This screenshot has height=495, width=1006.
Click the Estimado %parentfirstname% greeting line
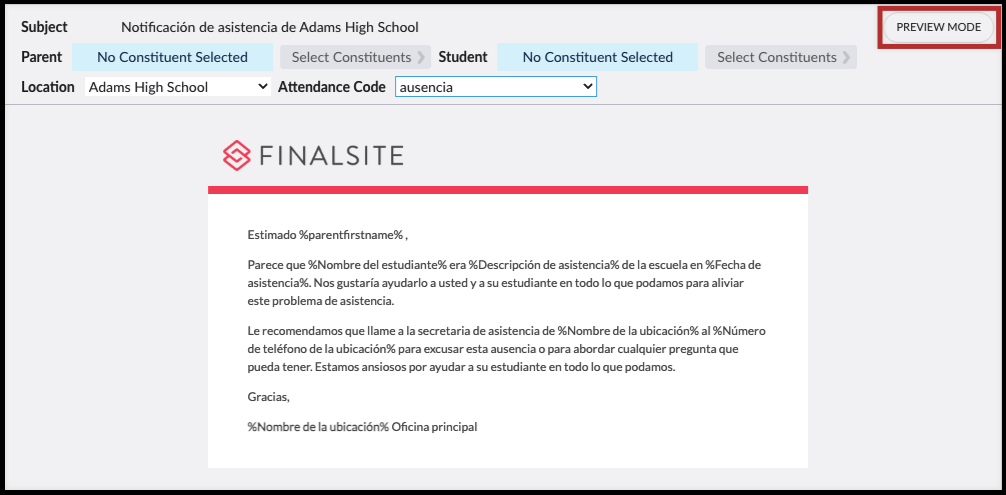click(327, 235)
